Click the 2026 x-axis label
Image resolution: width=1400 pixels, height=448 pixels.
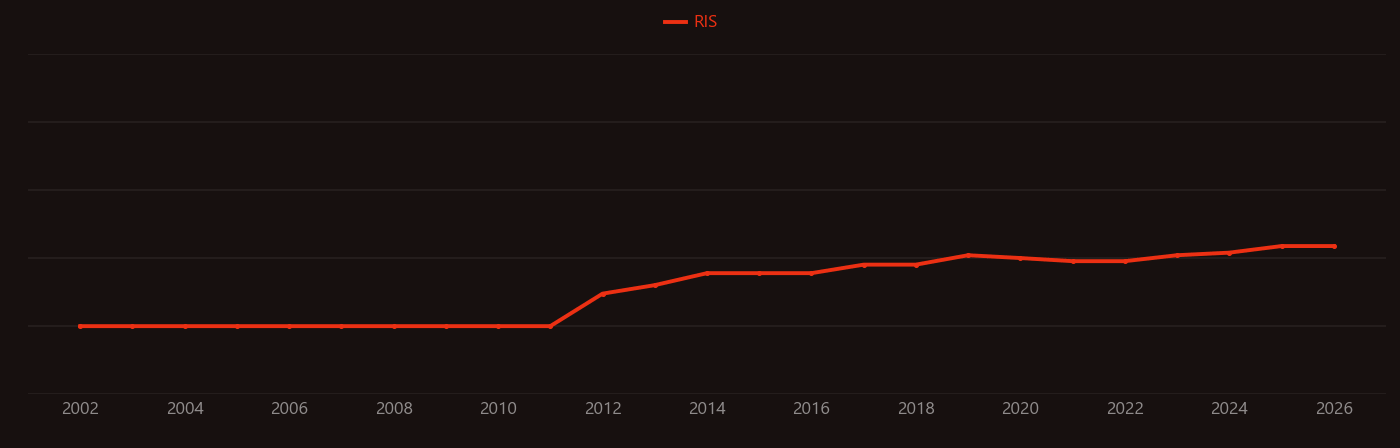pyautogui.click(x=1334, y=409)
